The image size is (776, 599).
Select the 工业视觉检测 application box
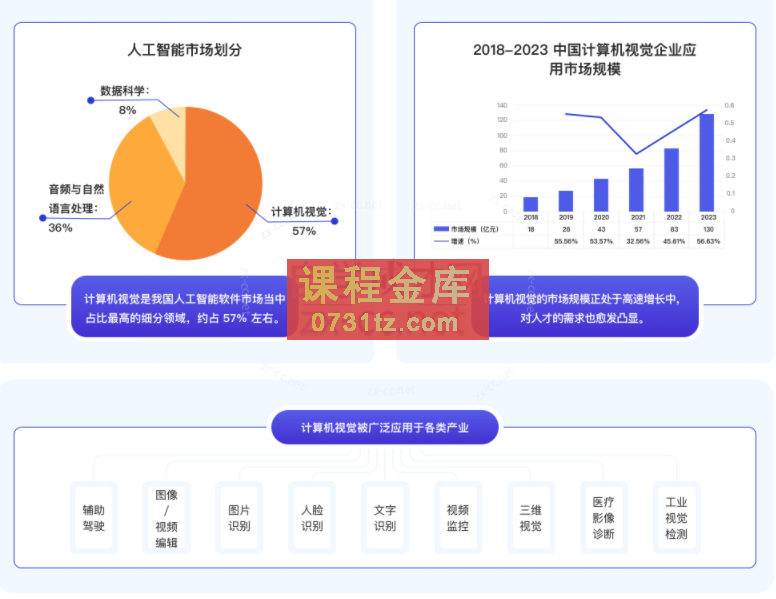click(x=677, y=517)
